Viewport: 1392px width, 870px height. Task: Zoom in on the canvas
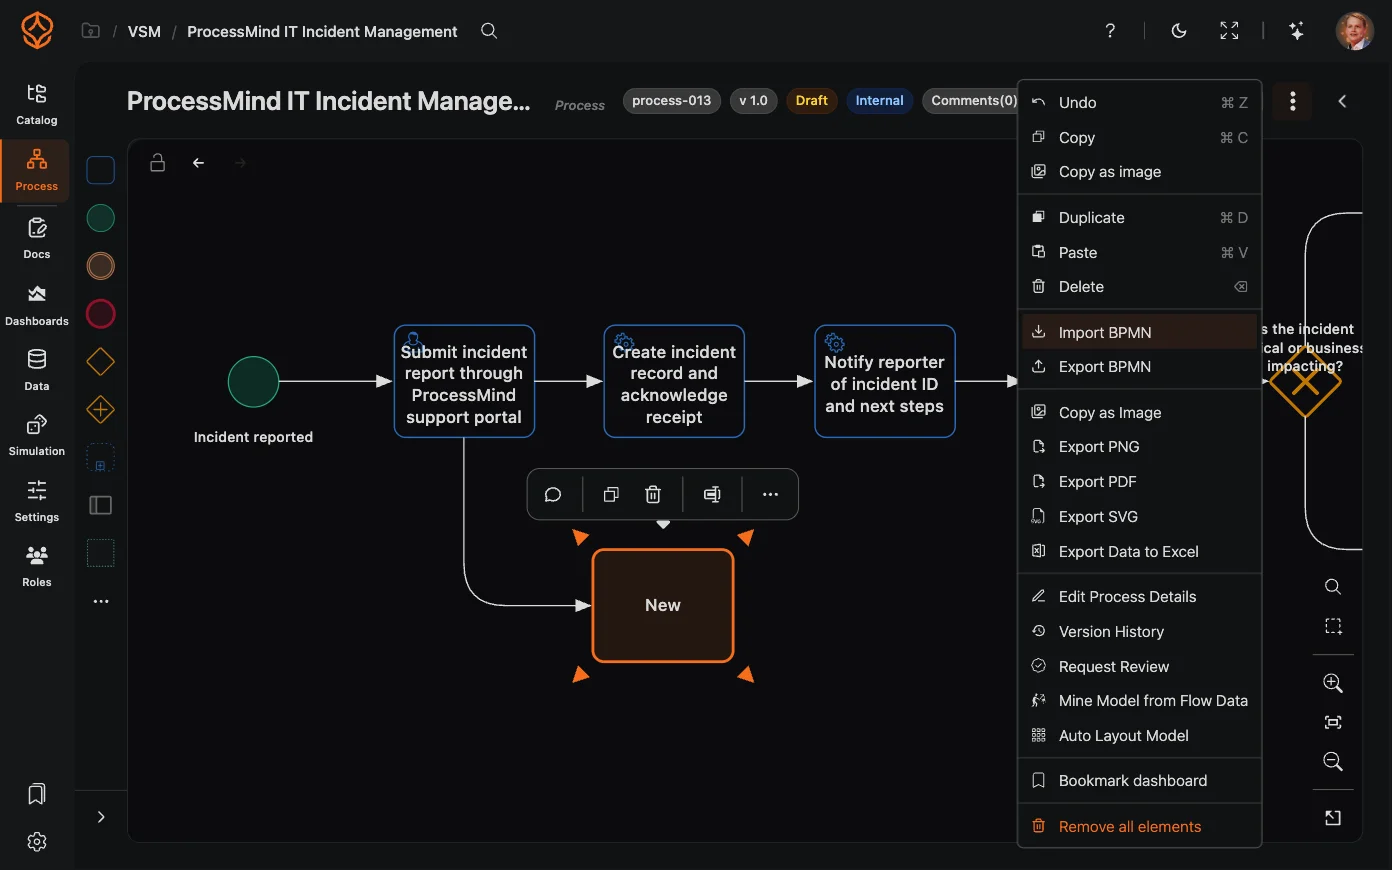tap(1333, 683)
